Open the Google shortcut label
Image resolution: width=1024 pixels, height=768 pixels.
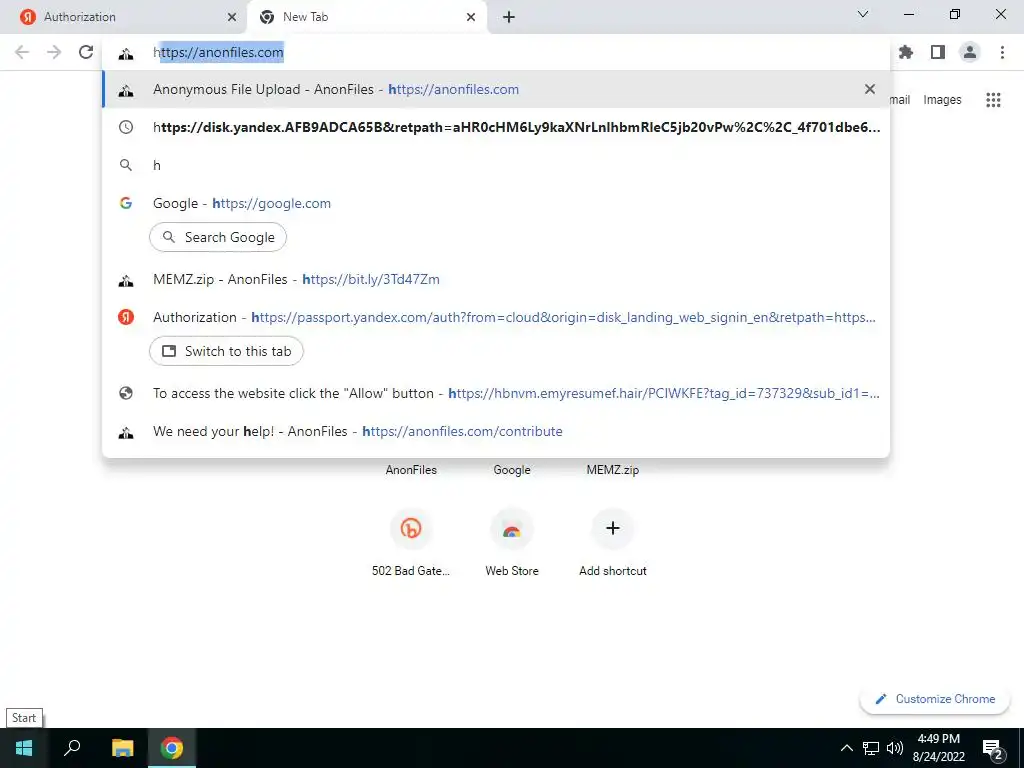[511, 470]
